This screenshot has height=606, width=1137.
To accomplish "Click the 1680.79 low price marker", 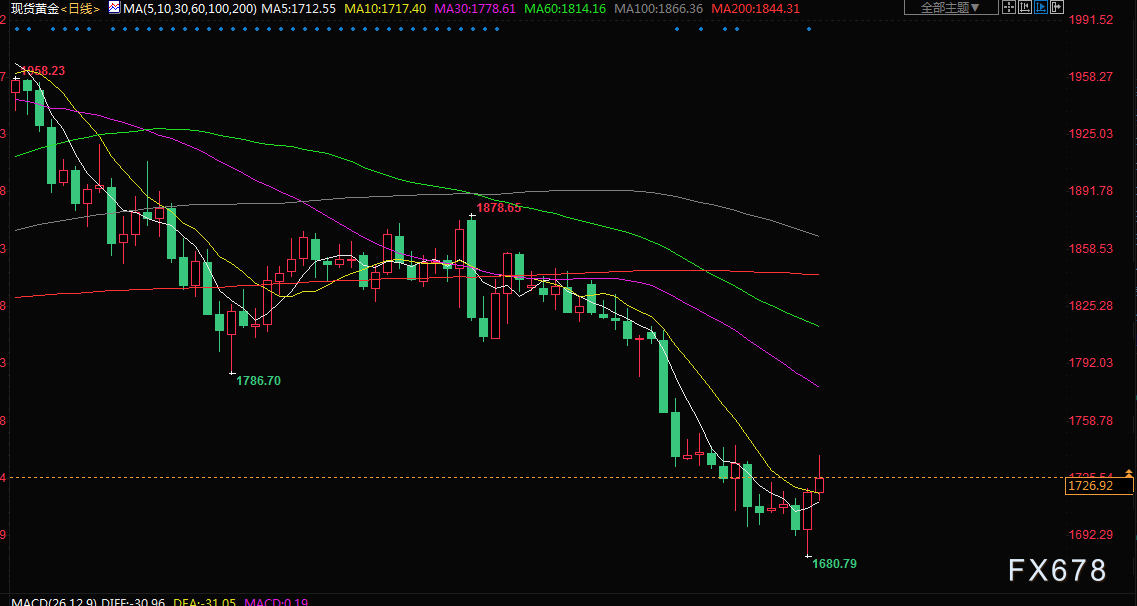I will pos(834,563).
